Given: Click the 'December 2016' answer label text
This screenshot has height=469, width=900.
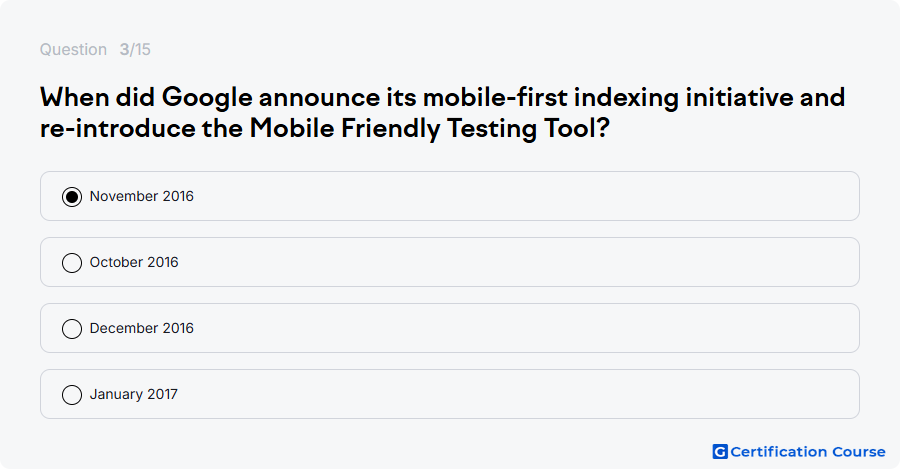Looking at the screenshot, I should click(142, 328).
